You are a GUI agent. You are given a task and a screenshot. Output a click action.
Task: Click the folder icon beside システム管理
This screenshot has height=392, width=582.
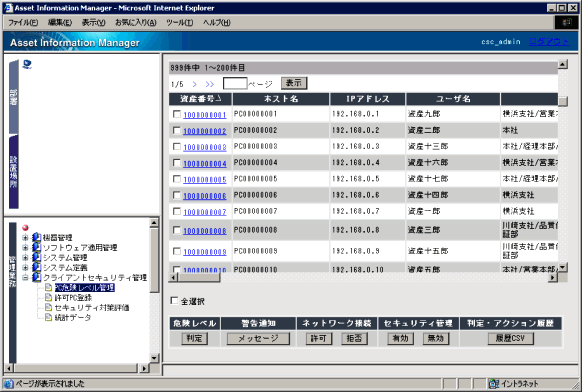pyautogui.click(x=36, y=257)
